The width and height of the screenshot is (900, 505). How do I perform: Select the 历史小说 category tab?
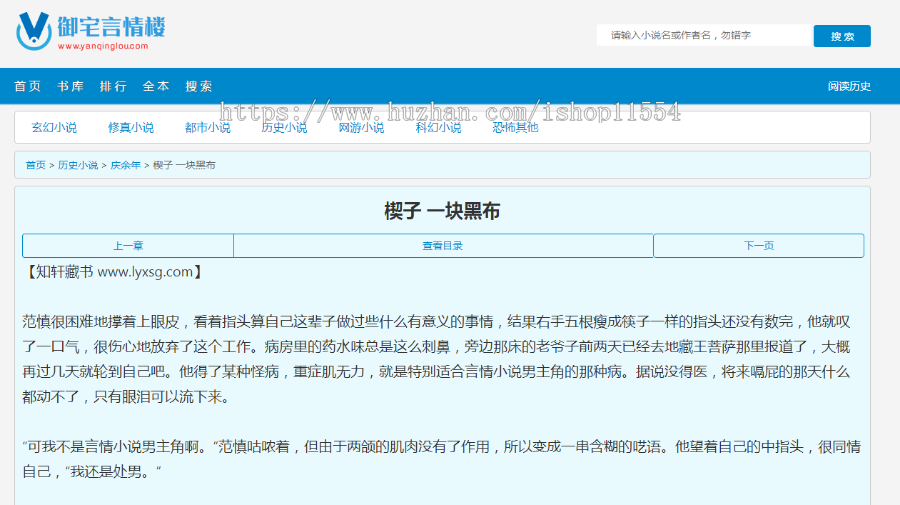[284, 128]
